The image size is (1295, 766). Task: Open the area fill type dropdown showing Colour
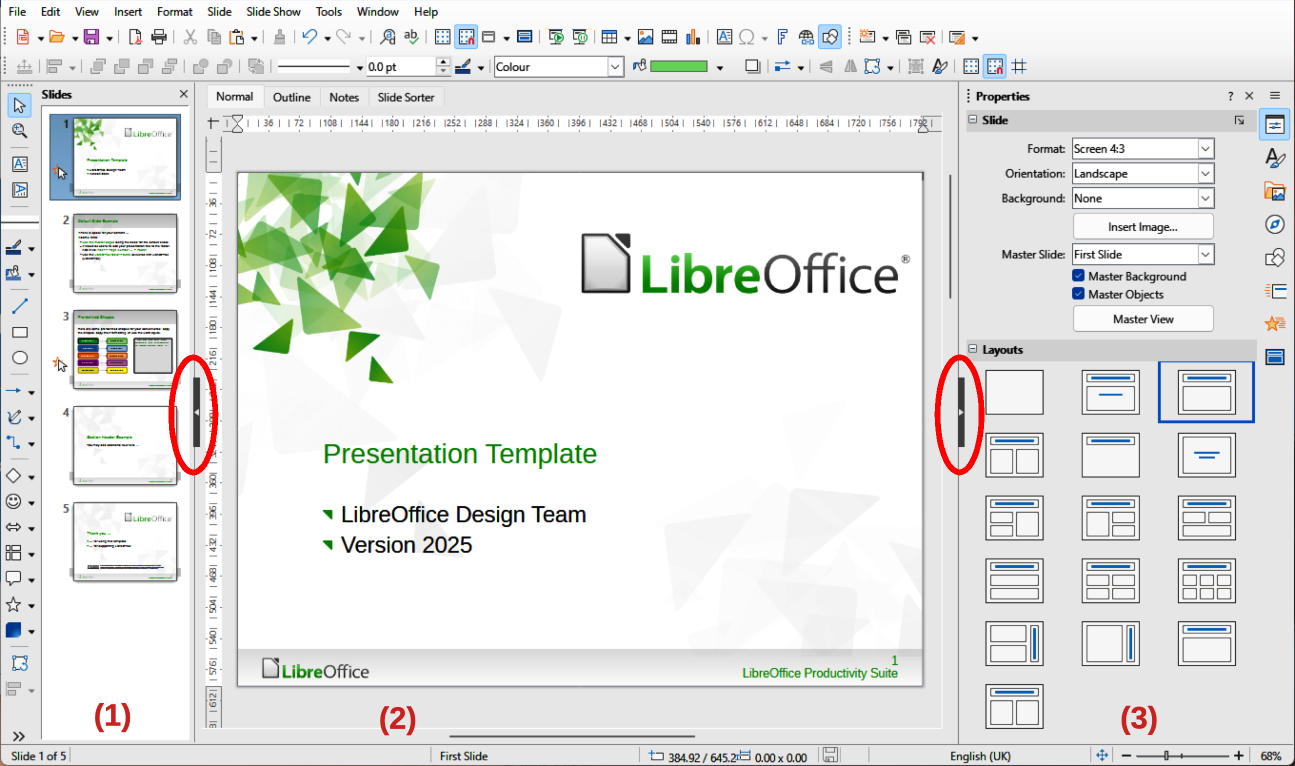click(559, 67)
